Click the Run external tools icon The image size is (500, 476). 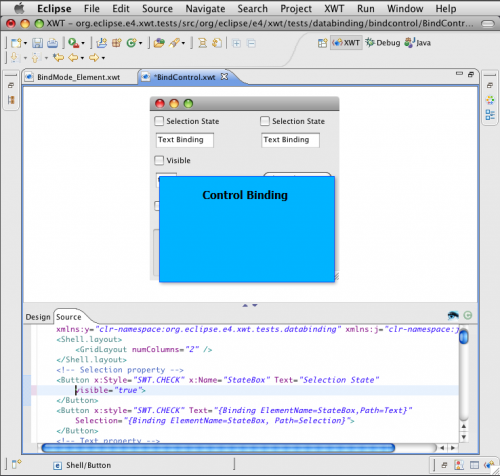point(73,43)
